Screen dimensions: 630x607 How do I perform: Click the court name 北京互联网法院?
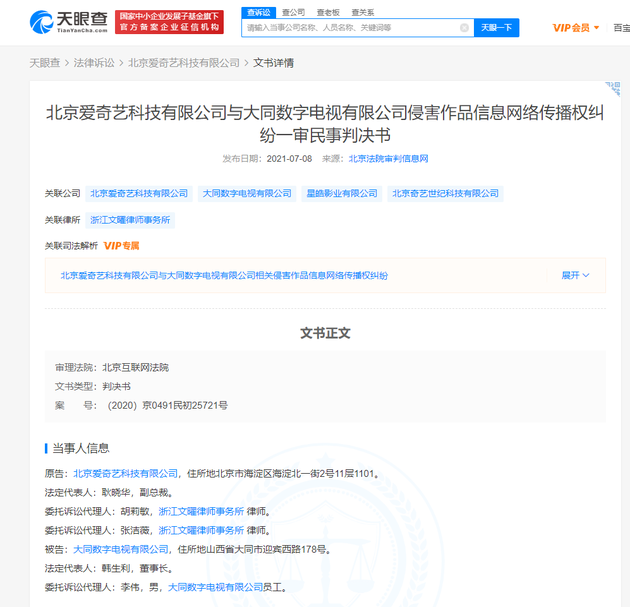click(135, 368)
